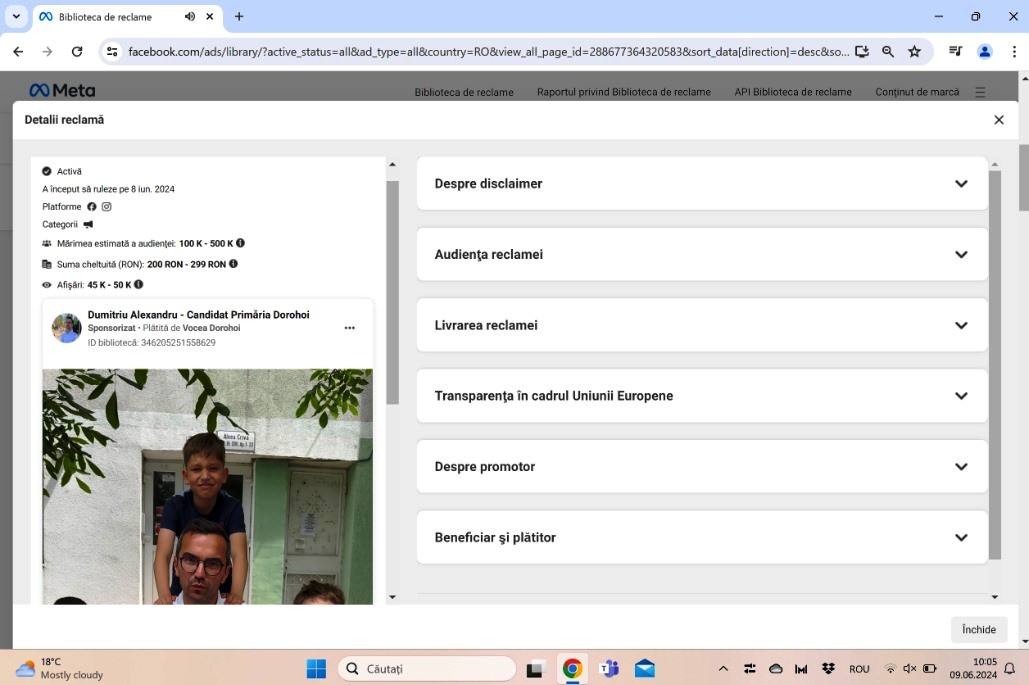Open the Dumitriu Alexandru page name link
Viewport: 1029px width, 685px height.
pos(198,314)
